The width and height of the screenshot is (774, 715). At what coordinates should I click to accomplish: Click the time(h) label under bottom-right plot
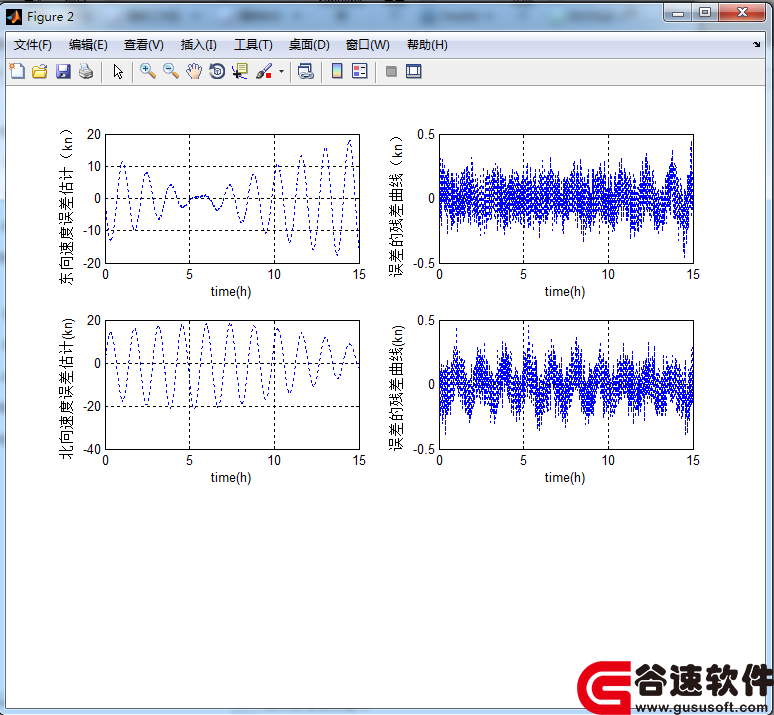click(565, 477)
